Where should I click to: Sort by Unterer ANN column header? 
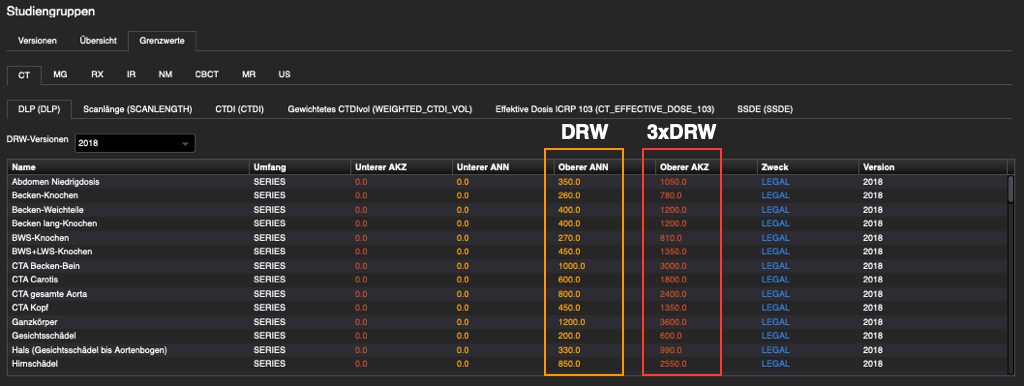pyautogui.click(x=502, y=167)
